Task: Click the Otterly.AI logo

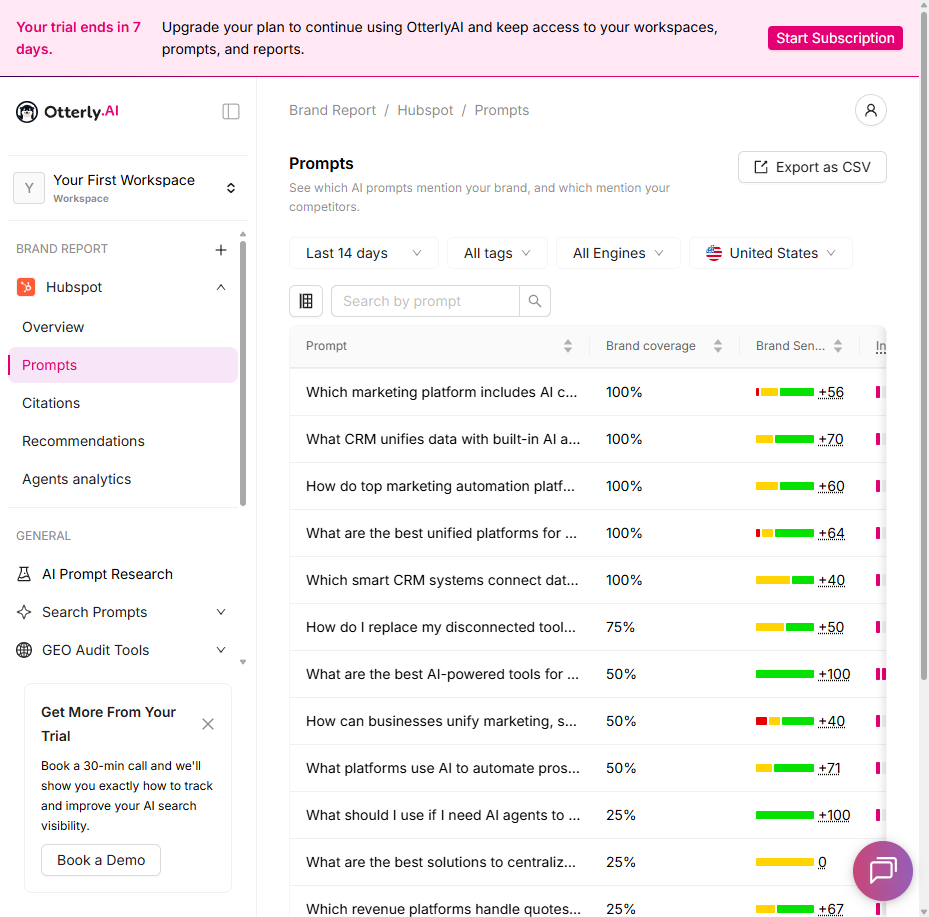Action: [68, 111]
